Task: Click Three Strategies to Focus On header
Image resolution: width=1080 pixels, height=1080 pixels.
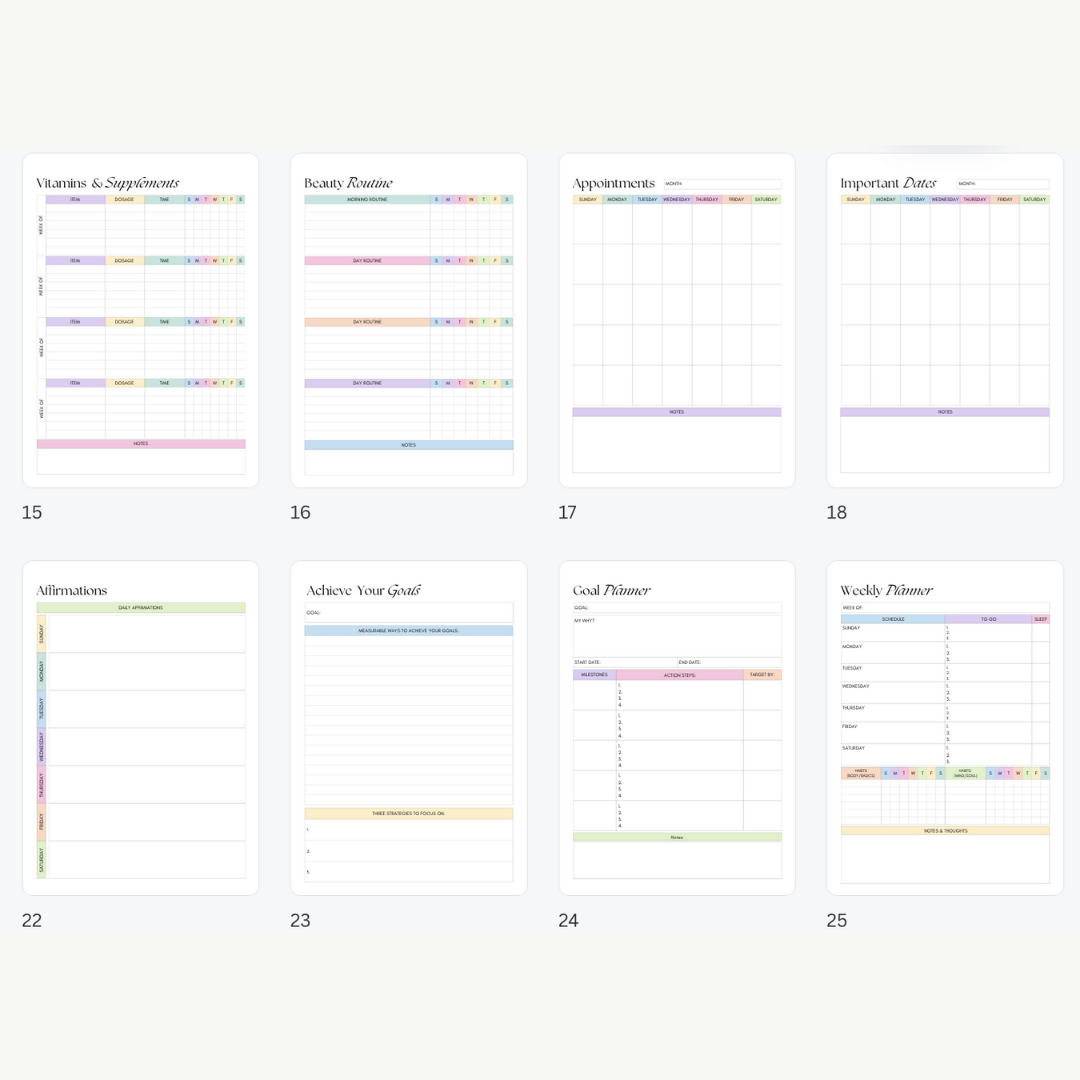Action: coord(408,814)
